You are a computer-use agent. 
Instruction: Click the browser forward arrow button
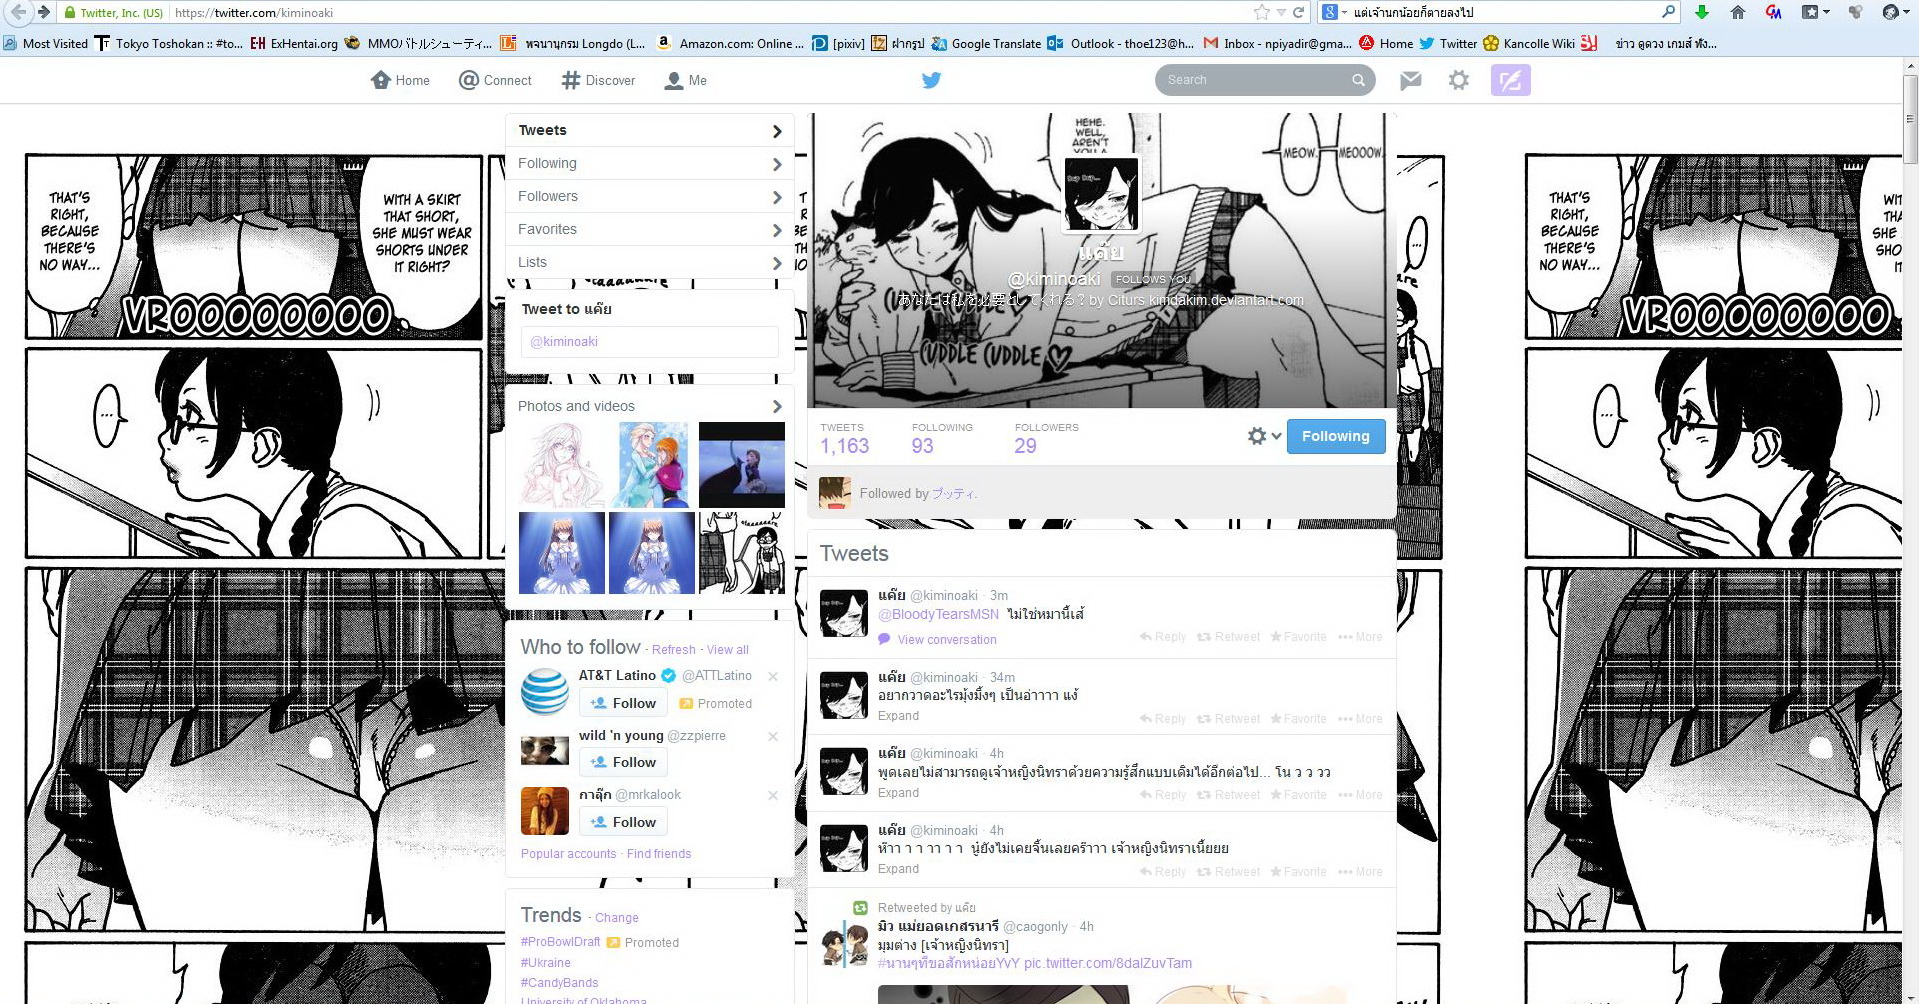pyautogui.click(x=43, y=12)
